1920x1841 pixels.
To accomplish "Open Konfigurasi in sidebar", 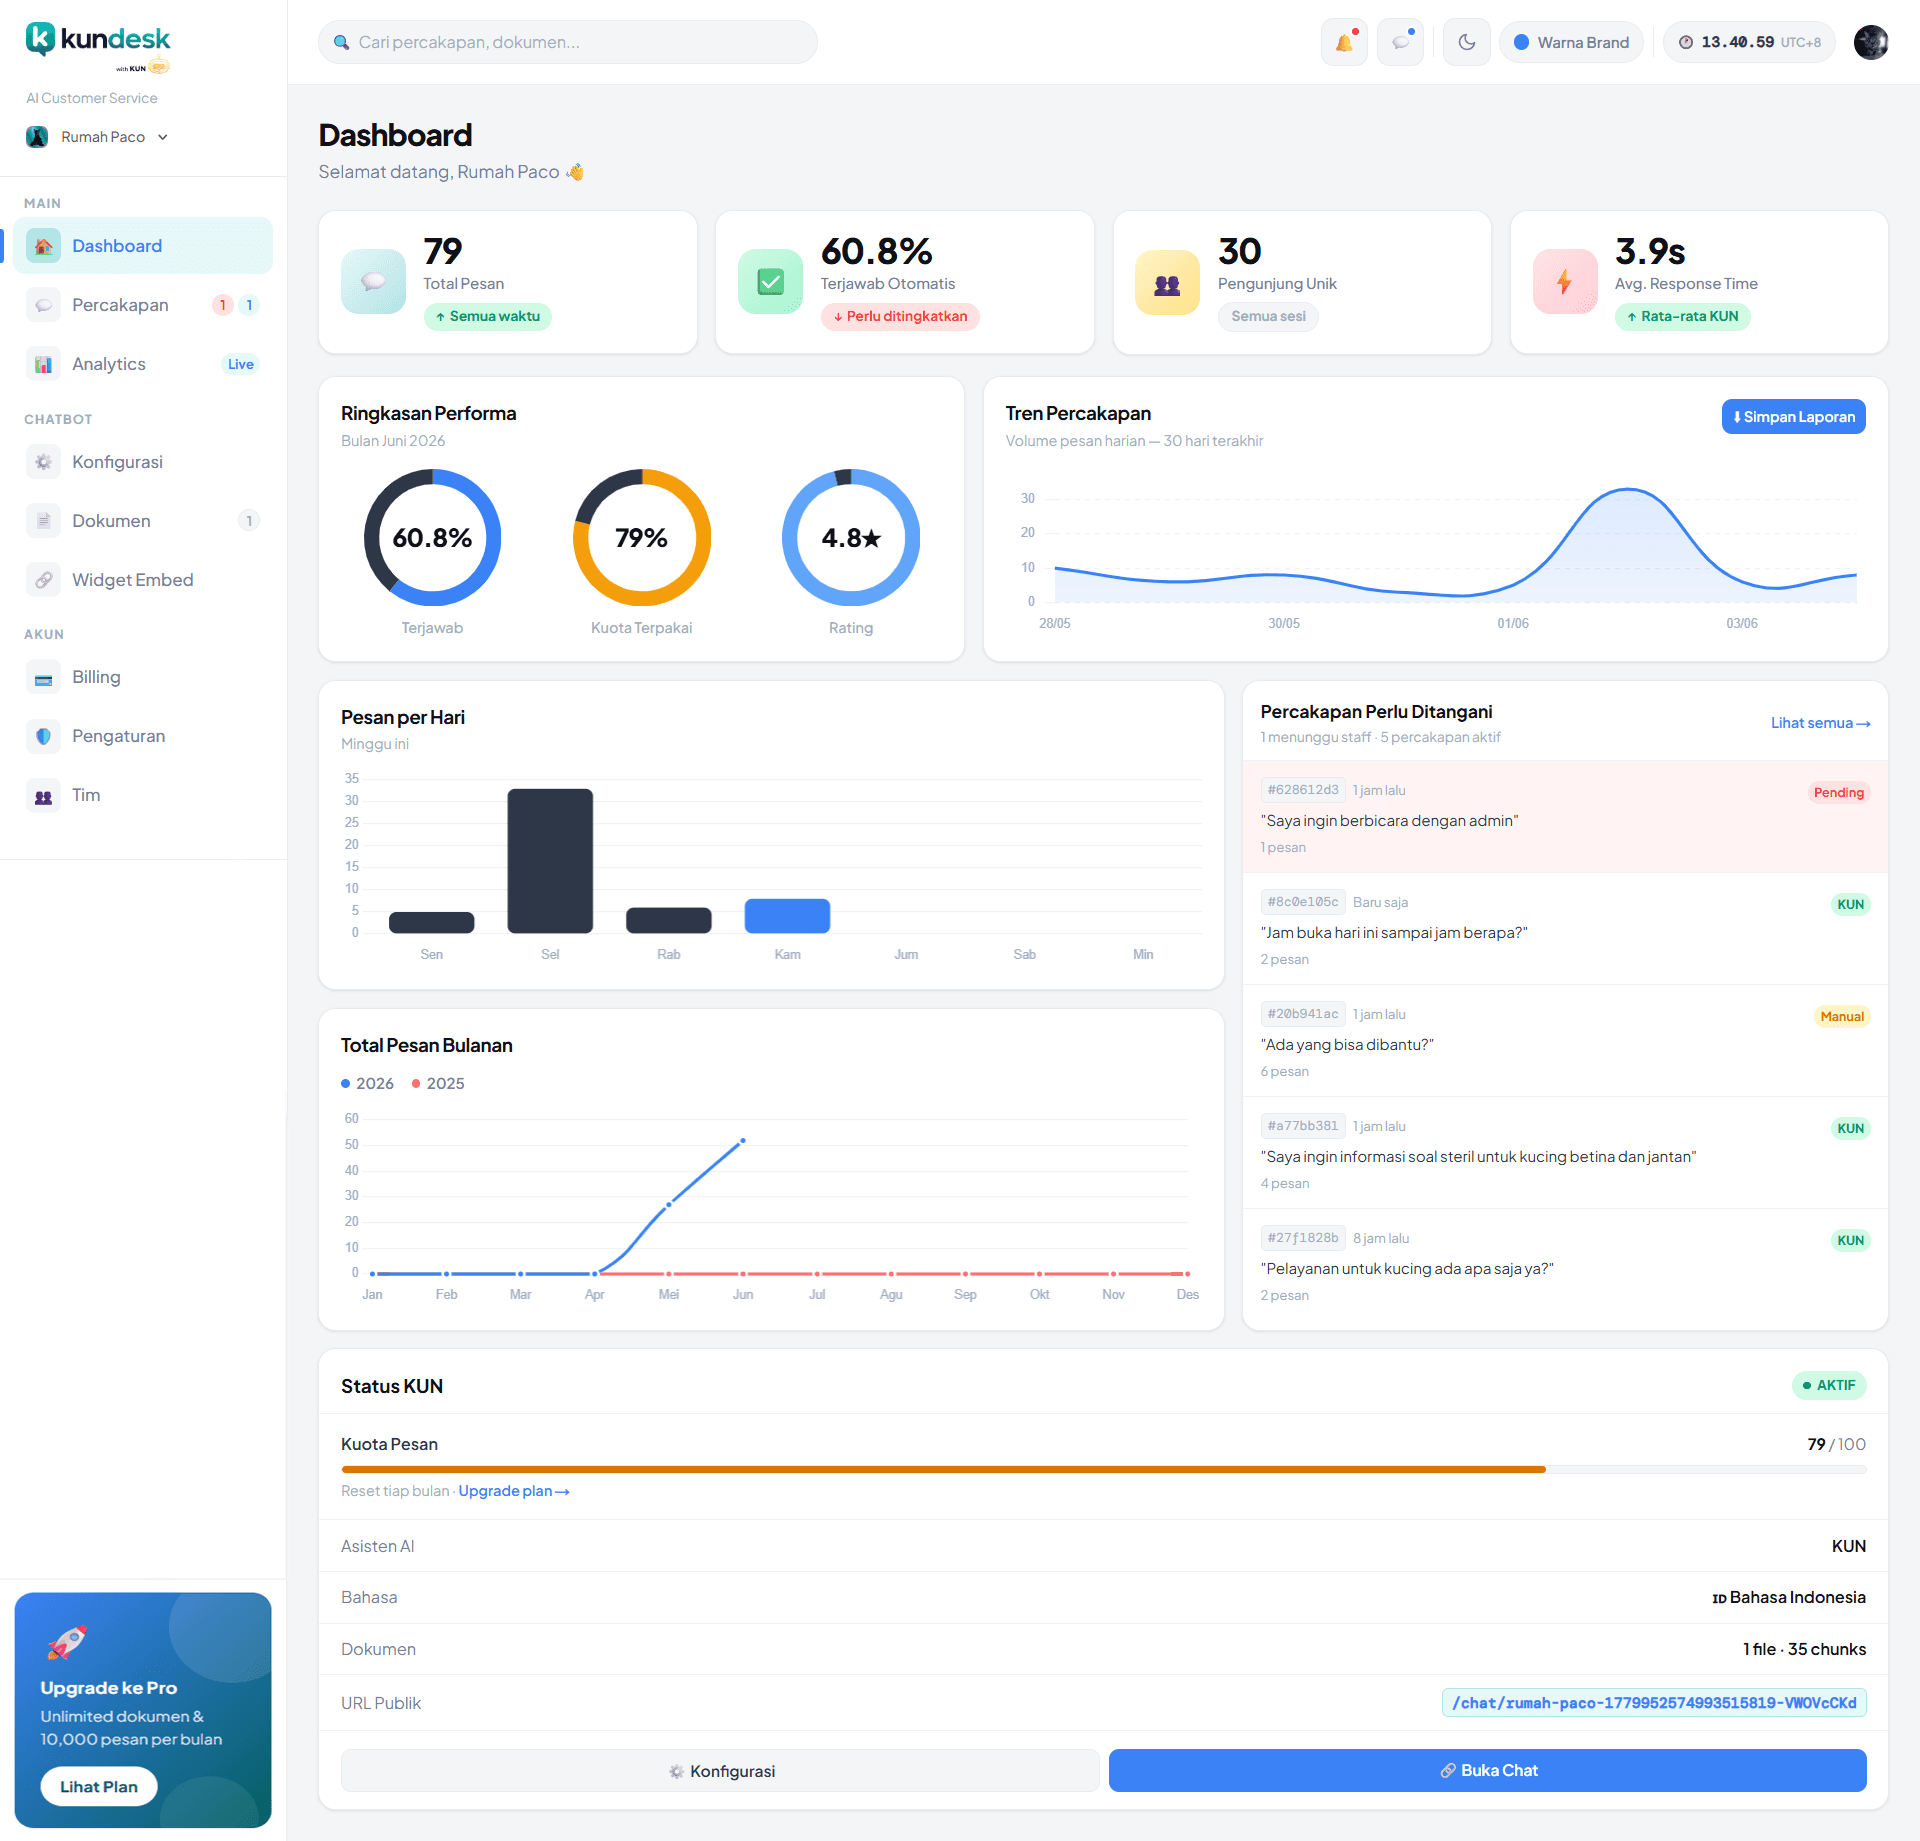I will coord(143,462).
